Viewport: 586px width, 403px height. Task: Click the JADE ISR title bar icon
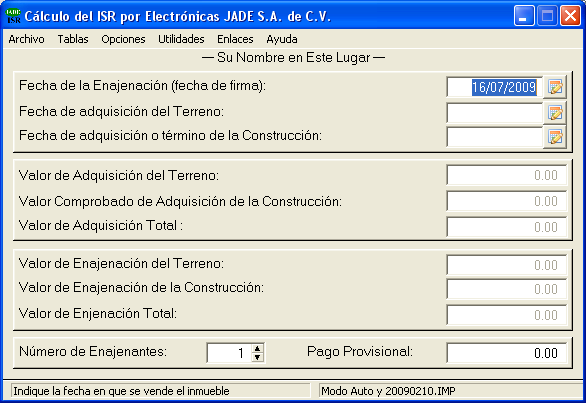(13, 16)
